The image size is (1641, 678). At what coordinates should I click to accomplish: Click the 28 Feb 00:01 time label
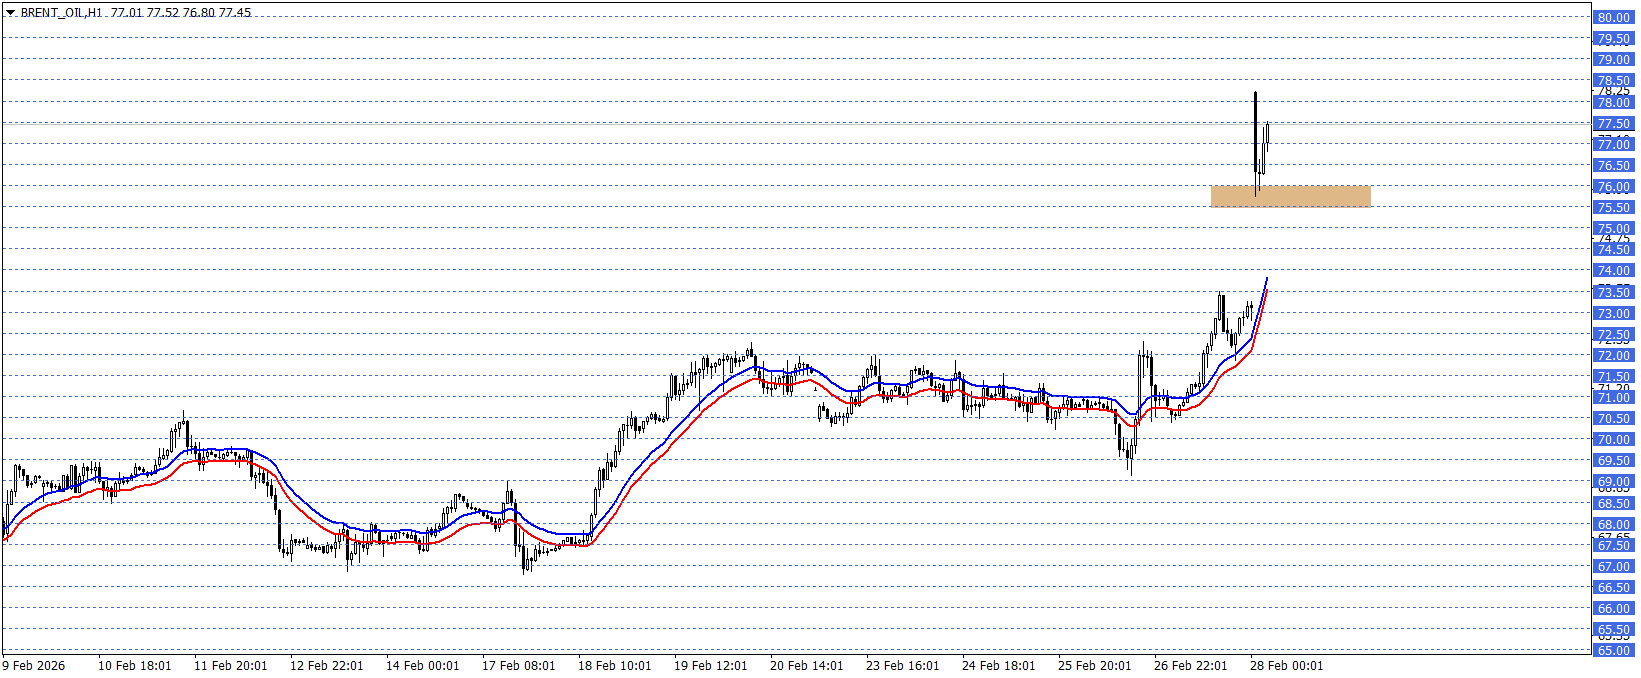1286,666
